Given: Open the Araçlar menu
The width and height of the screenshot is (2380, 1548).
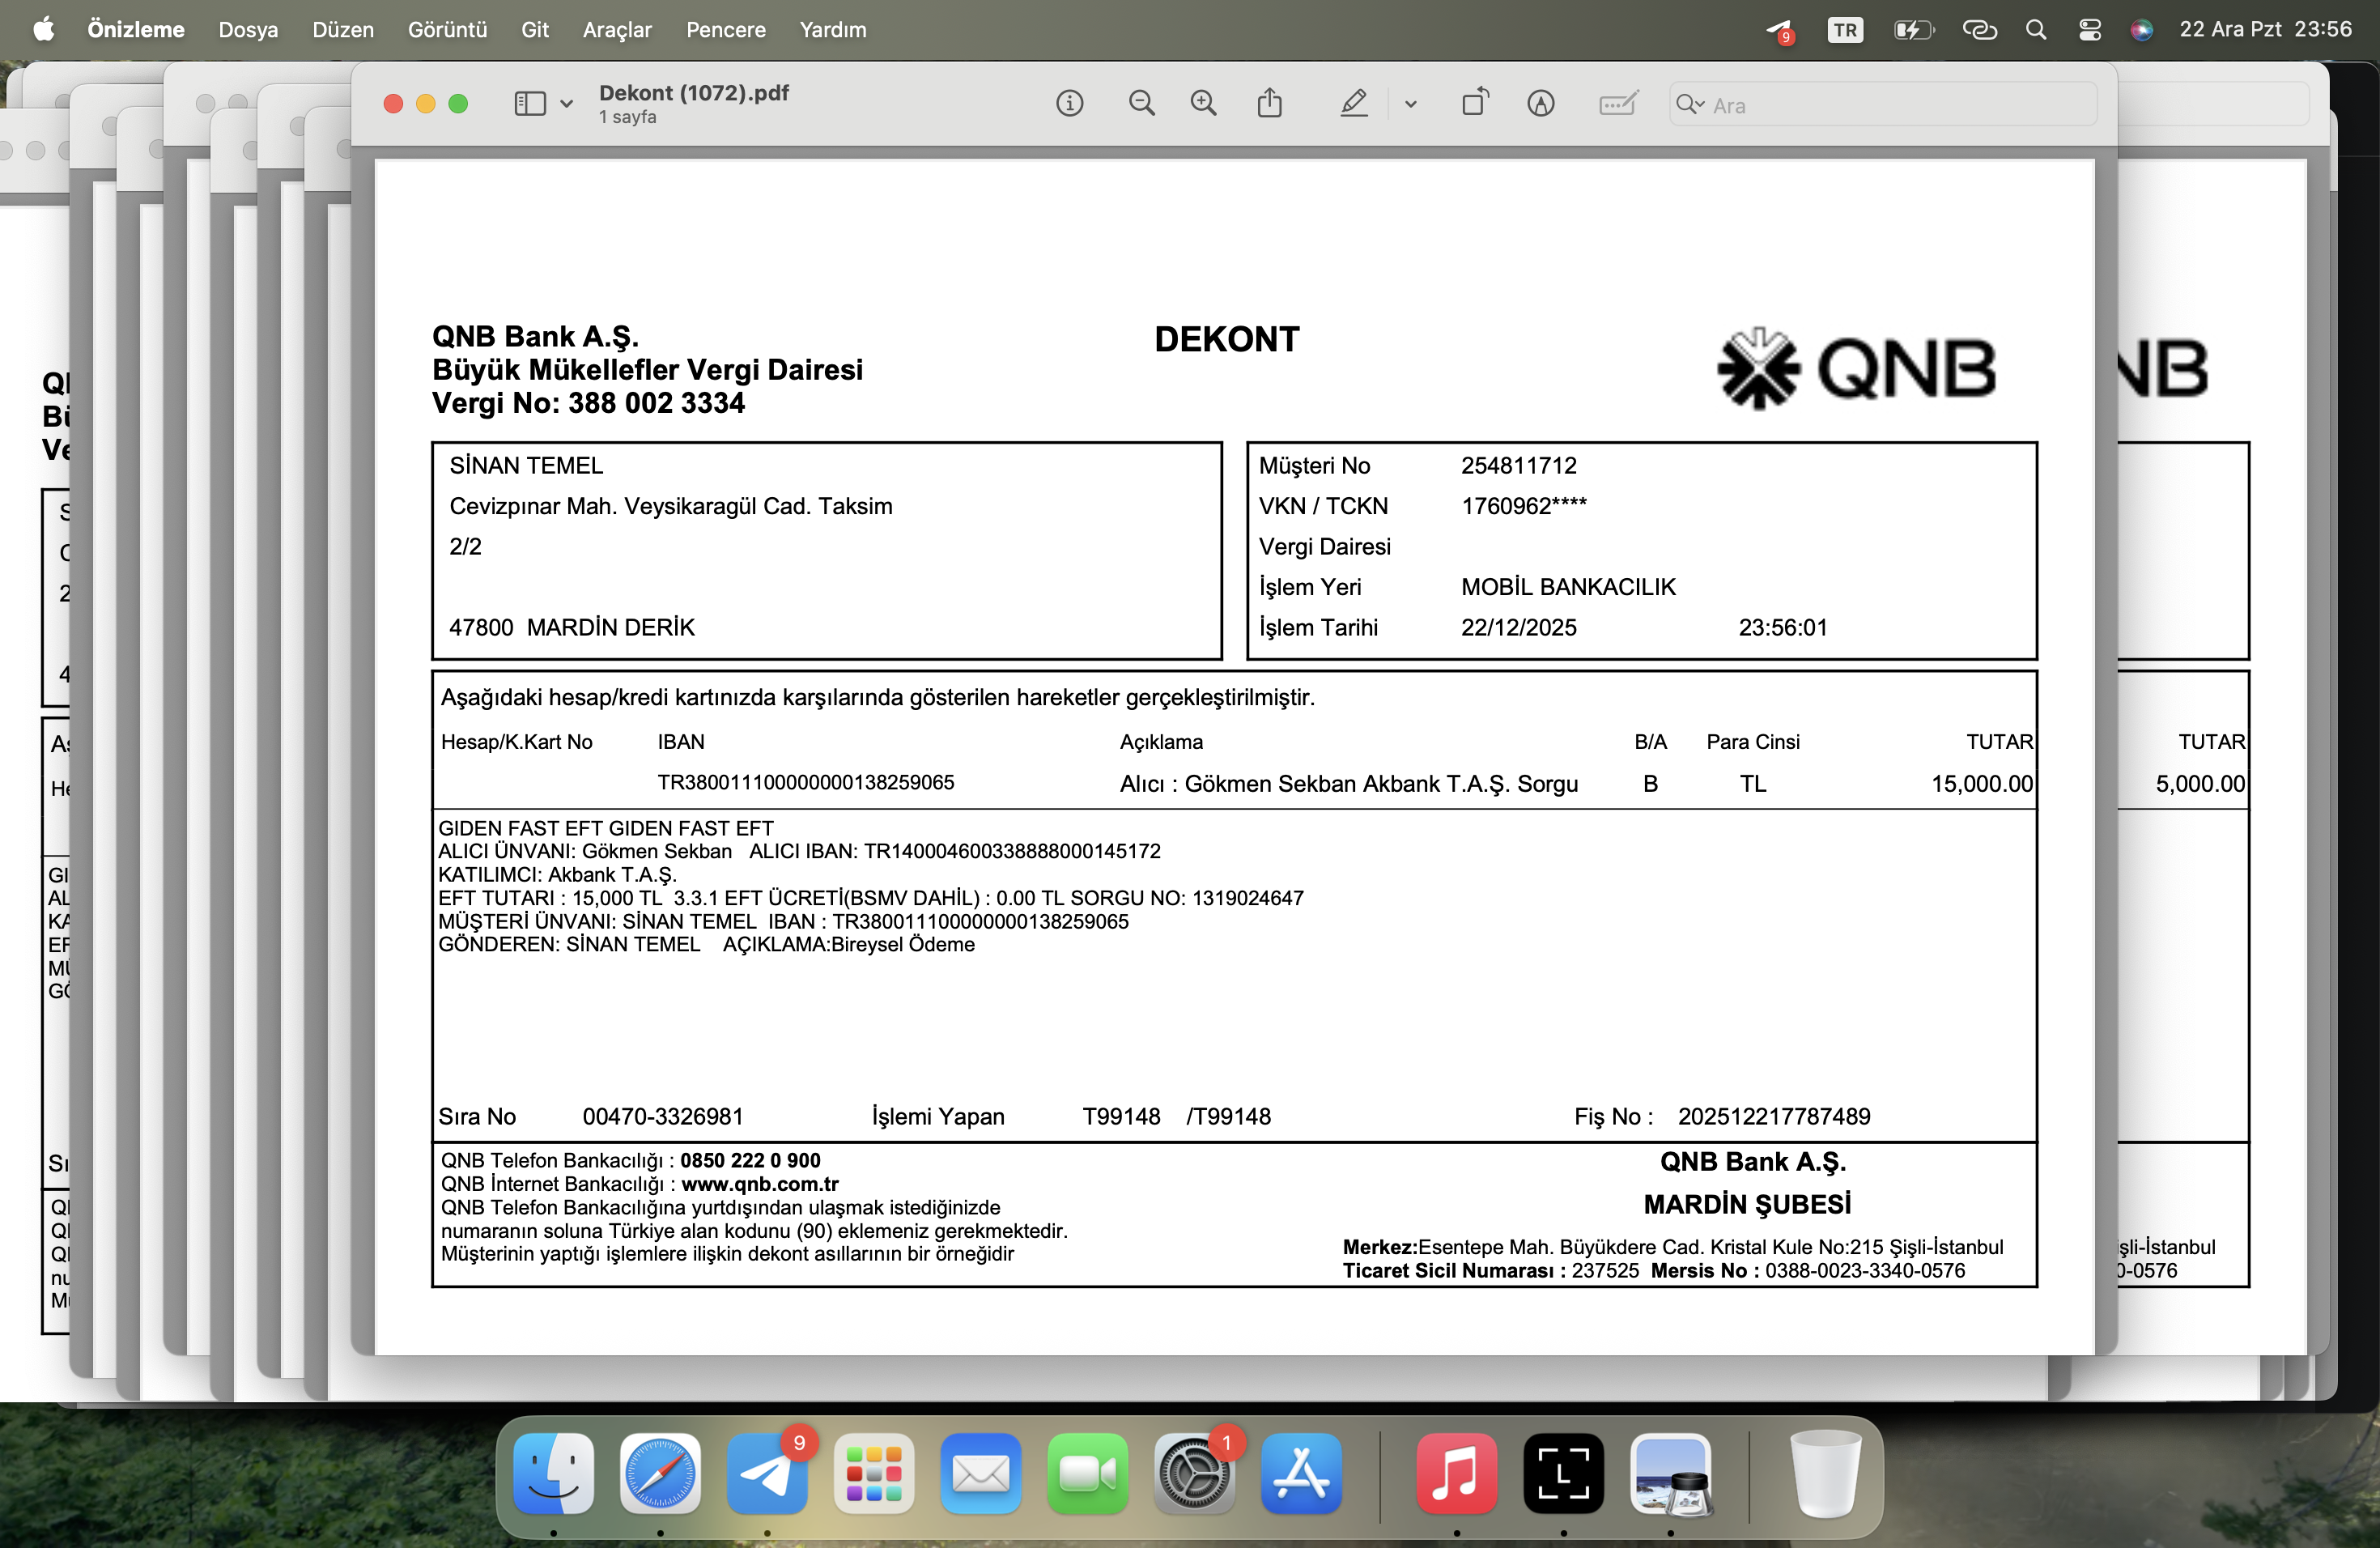Looking at the screenshot, I should coord(617,30).
